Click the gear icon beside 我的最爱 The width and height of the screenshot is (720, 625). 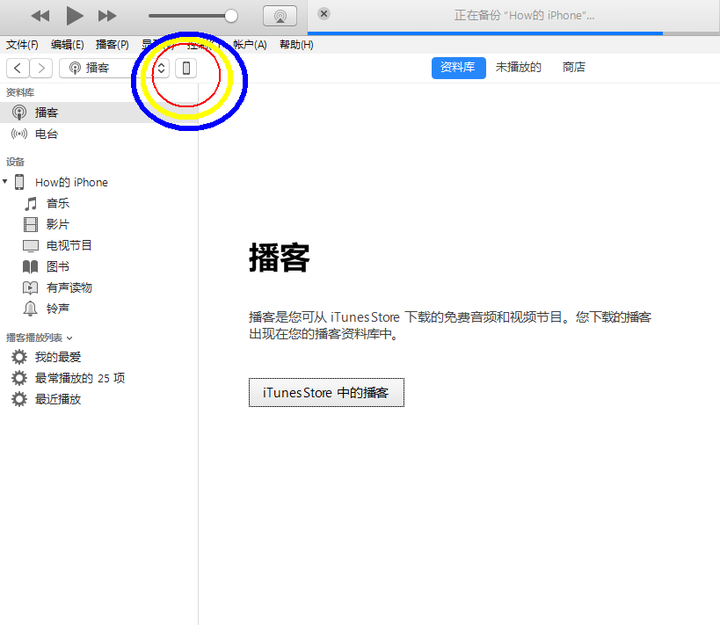(x=19, y=357)
